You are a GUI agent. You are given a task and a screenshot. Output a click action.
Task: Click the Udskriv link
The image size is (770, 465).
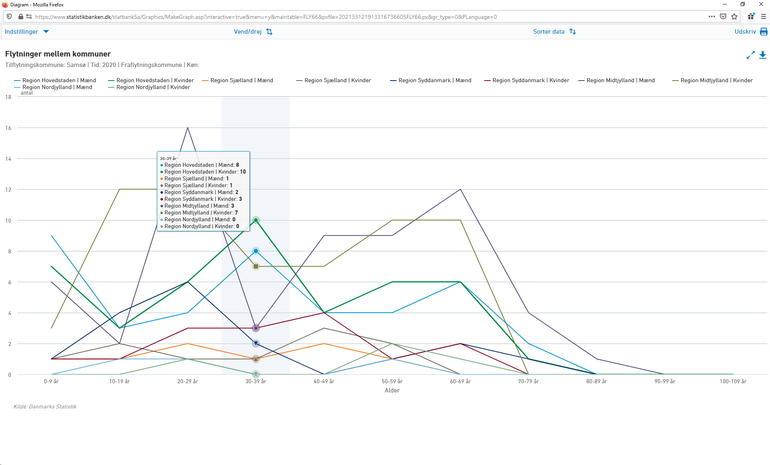pos(745,31)
